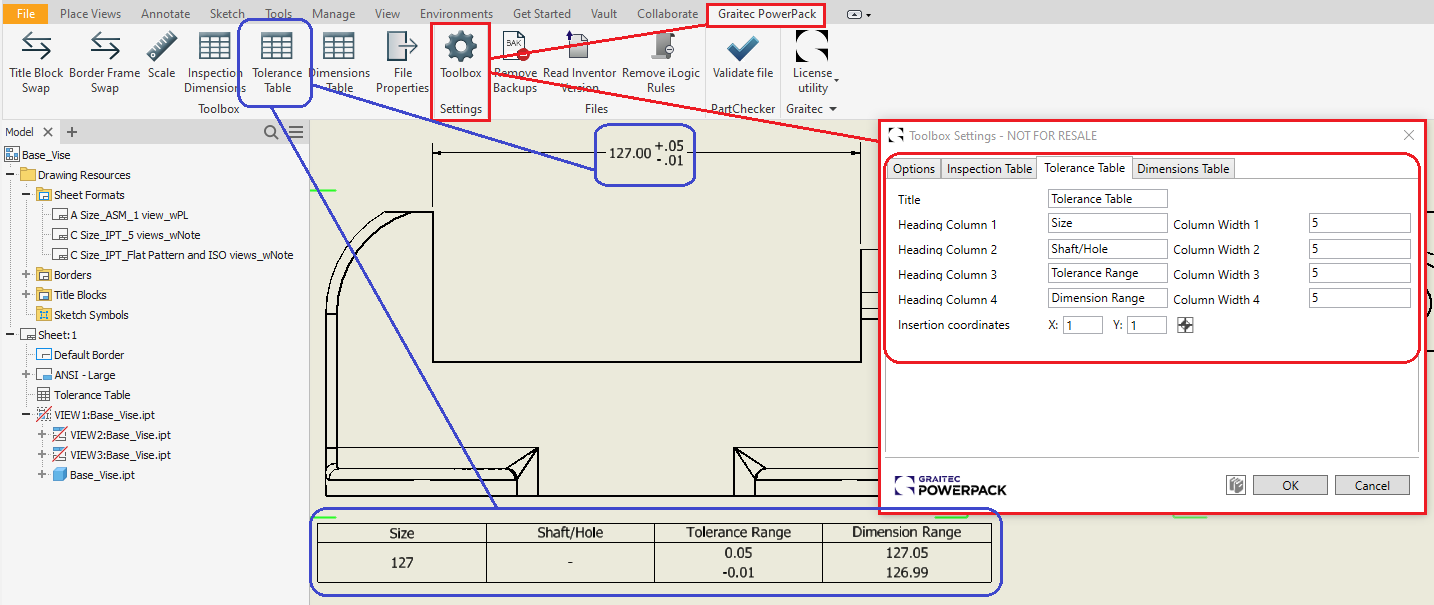Select Graitec PowerPack ribbon tab
This screenshot has width=1434, height=605.
[766, 14]
